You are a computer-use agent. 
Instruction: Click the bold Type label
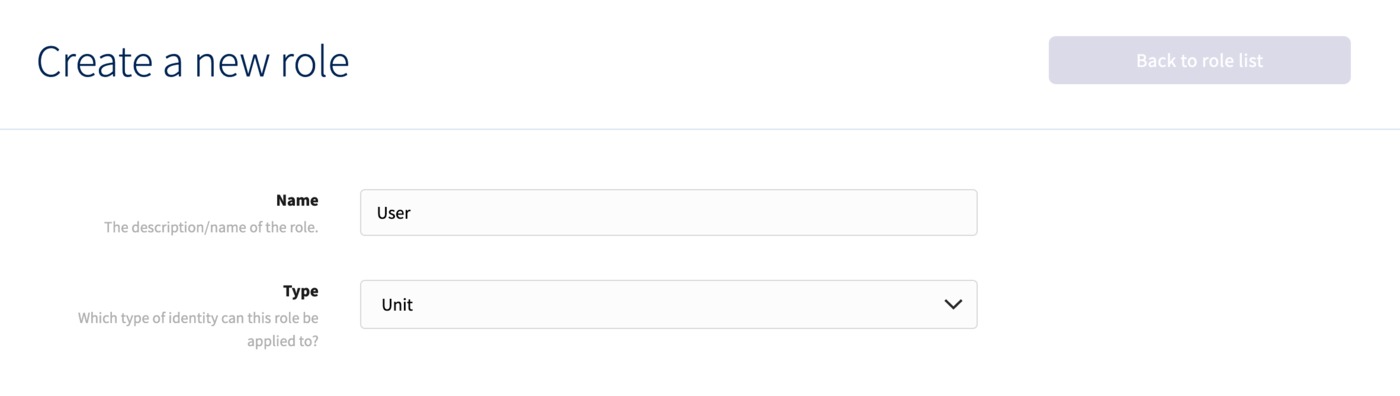[300, 291]
